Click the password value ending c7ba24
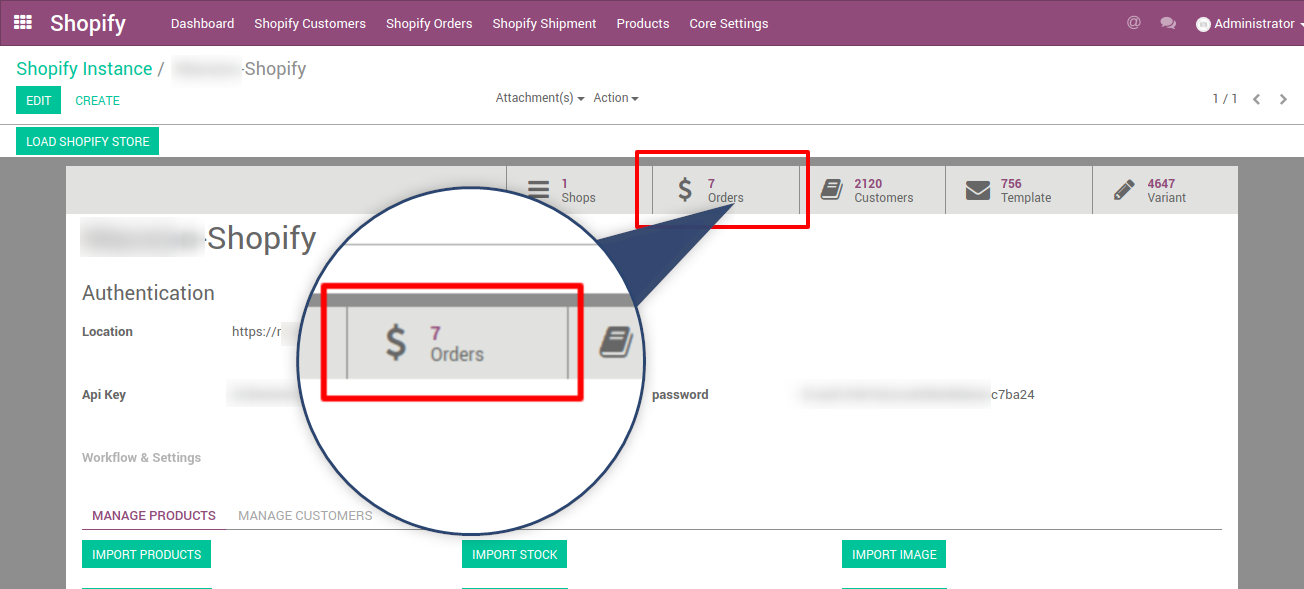Viewport: 1304px width, 589px height. [916, 395]
